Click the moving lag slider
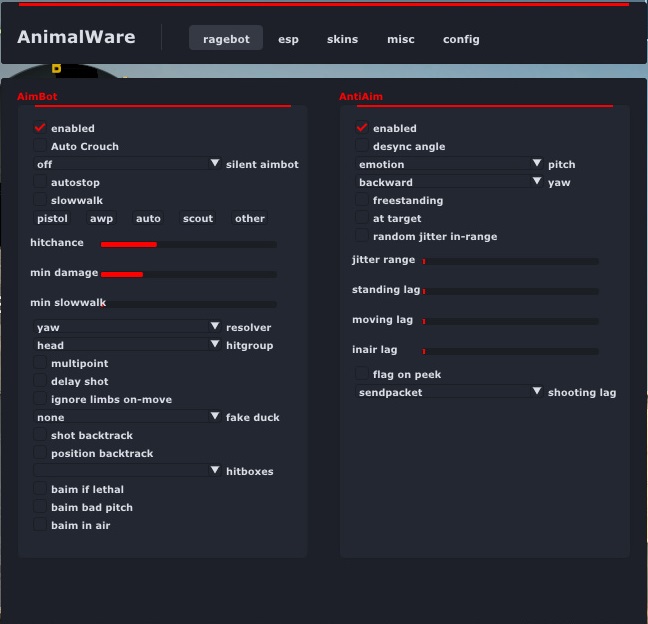Screen dimensions: 648x624 click(x=510, y=322)
